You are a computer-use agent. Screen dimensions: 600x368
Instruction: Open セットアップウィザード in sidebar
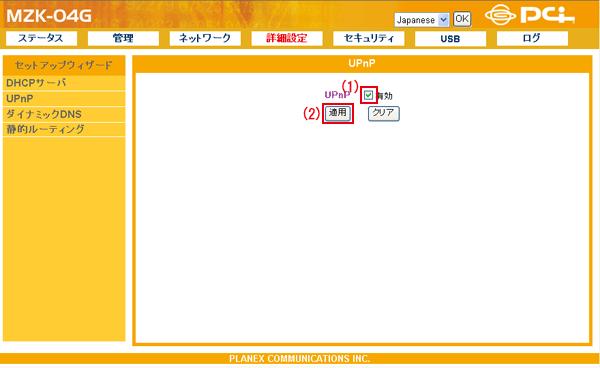point(64,65)
